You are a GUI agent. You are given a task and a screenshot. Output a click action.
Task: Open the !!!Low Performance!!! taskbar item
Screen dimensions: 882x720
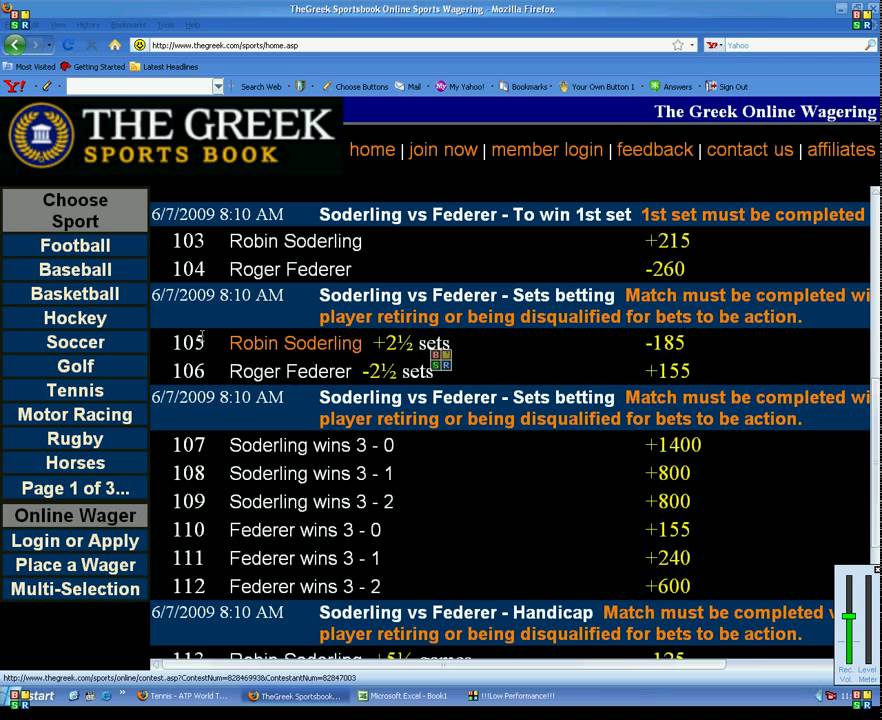[512, 696]
